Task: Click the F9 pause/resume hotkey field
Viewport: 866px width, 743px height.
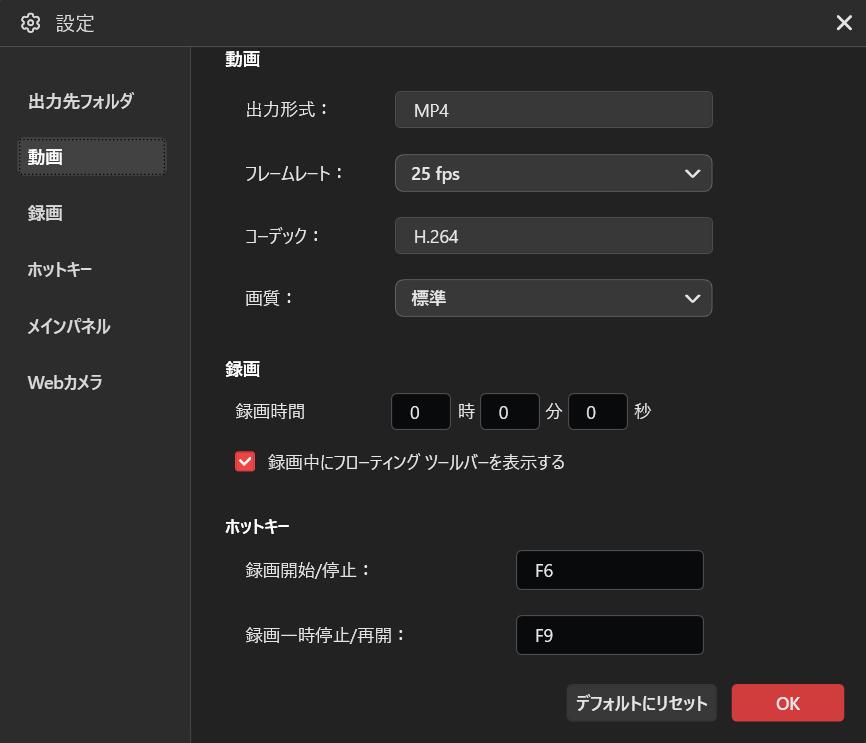Action: [x=609, y=635]
